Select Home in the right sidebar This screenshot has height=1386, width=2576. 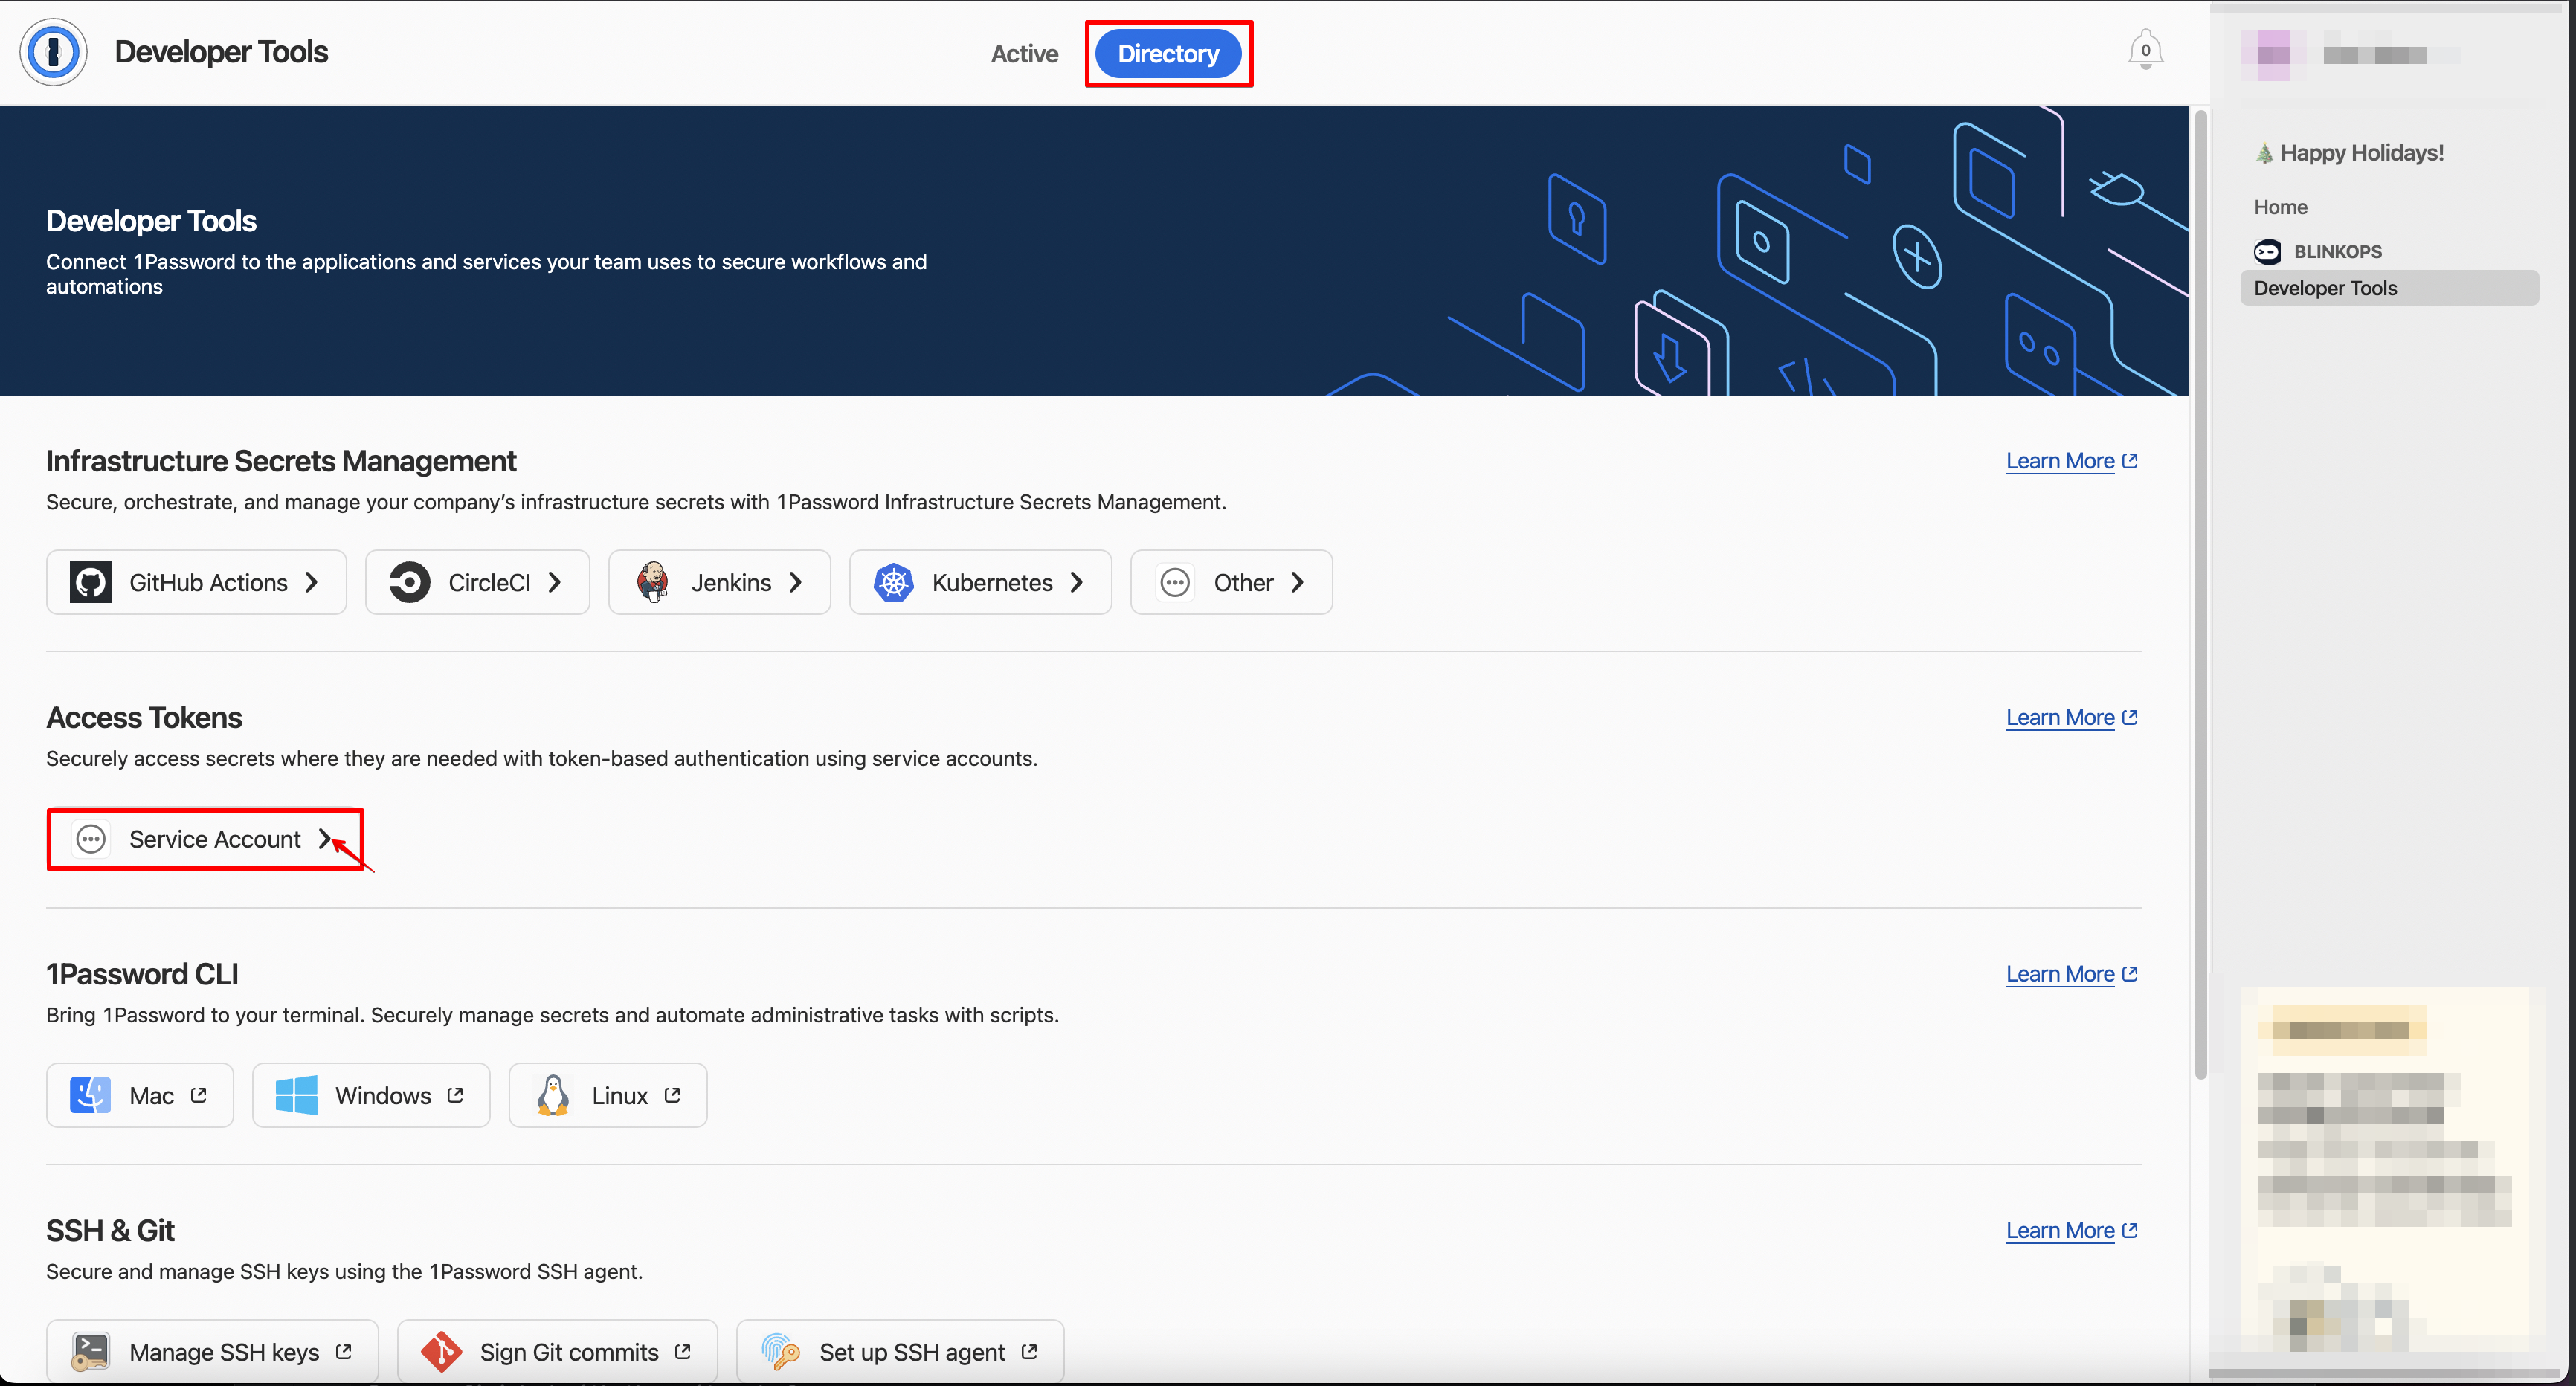coord(2281,206)
